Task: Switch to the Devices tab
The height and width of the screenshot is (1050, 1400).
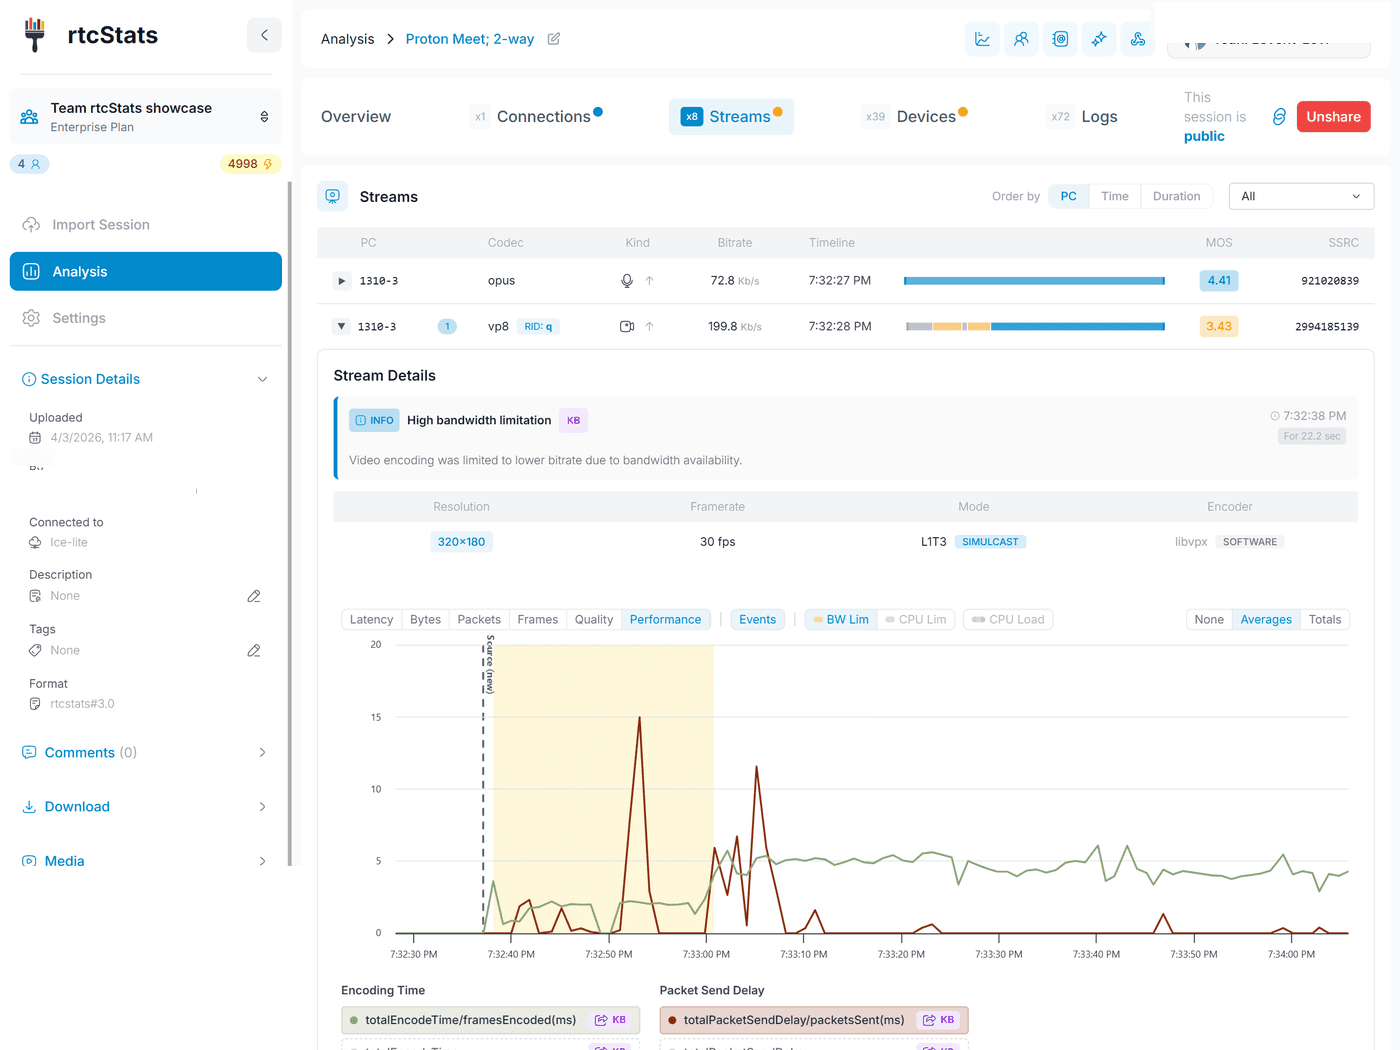Action: coord(915,117)
